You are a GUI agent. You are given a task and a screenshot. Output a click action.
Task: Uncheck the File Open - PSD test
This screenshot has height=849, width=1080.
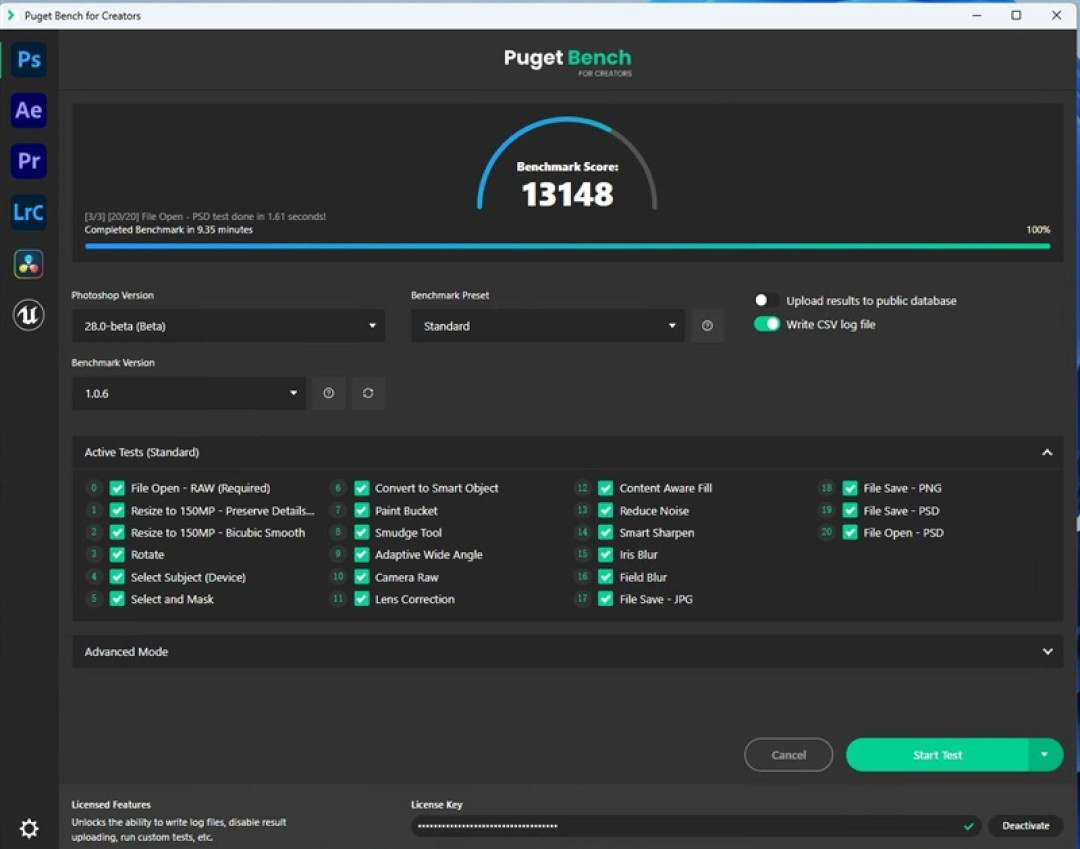coord(850,533)
